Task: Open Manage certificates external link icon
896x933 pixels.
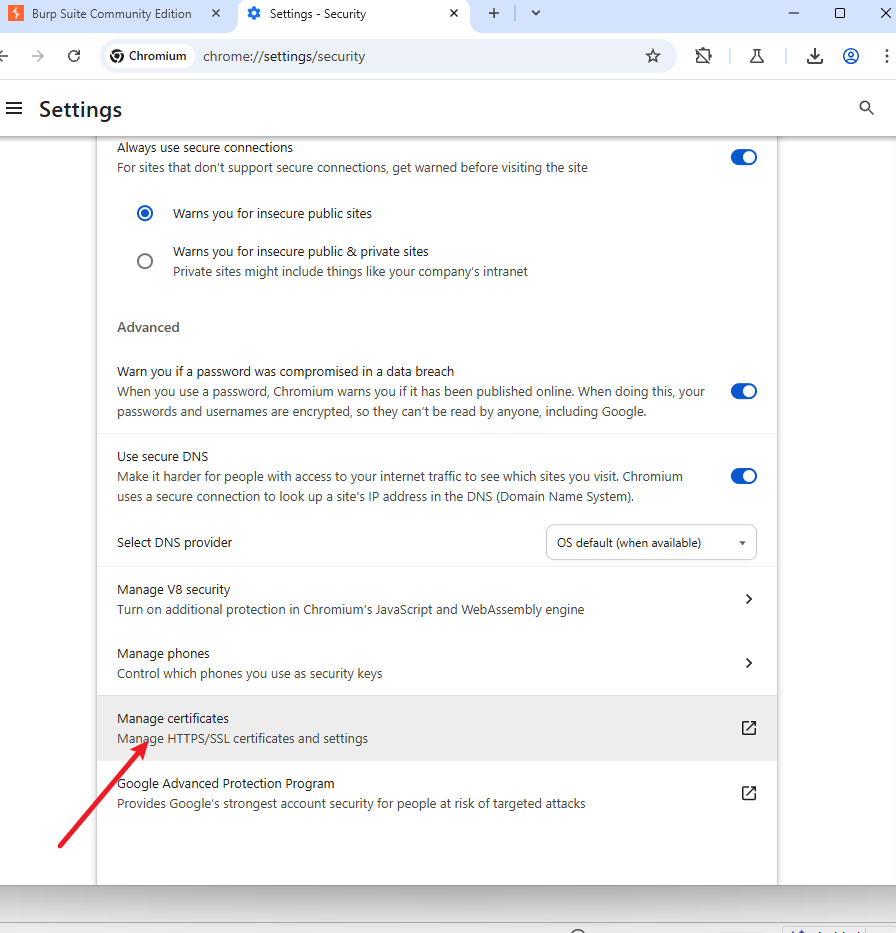Action: tap(748, 728)
